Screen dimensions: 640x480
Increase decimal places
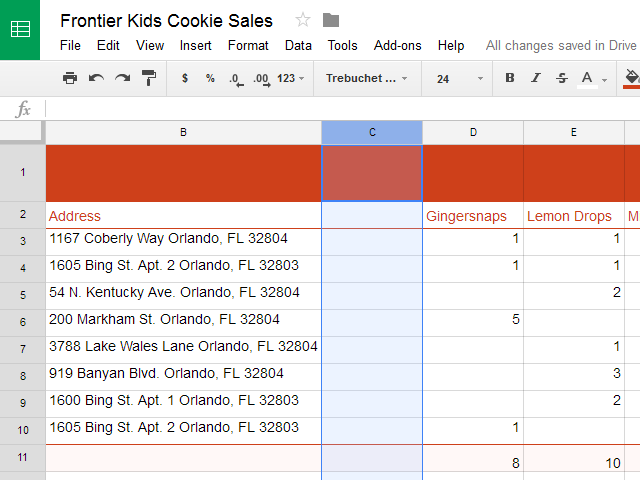coord(261,78)
